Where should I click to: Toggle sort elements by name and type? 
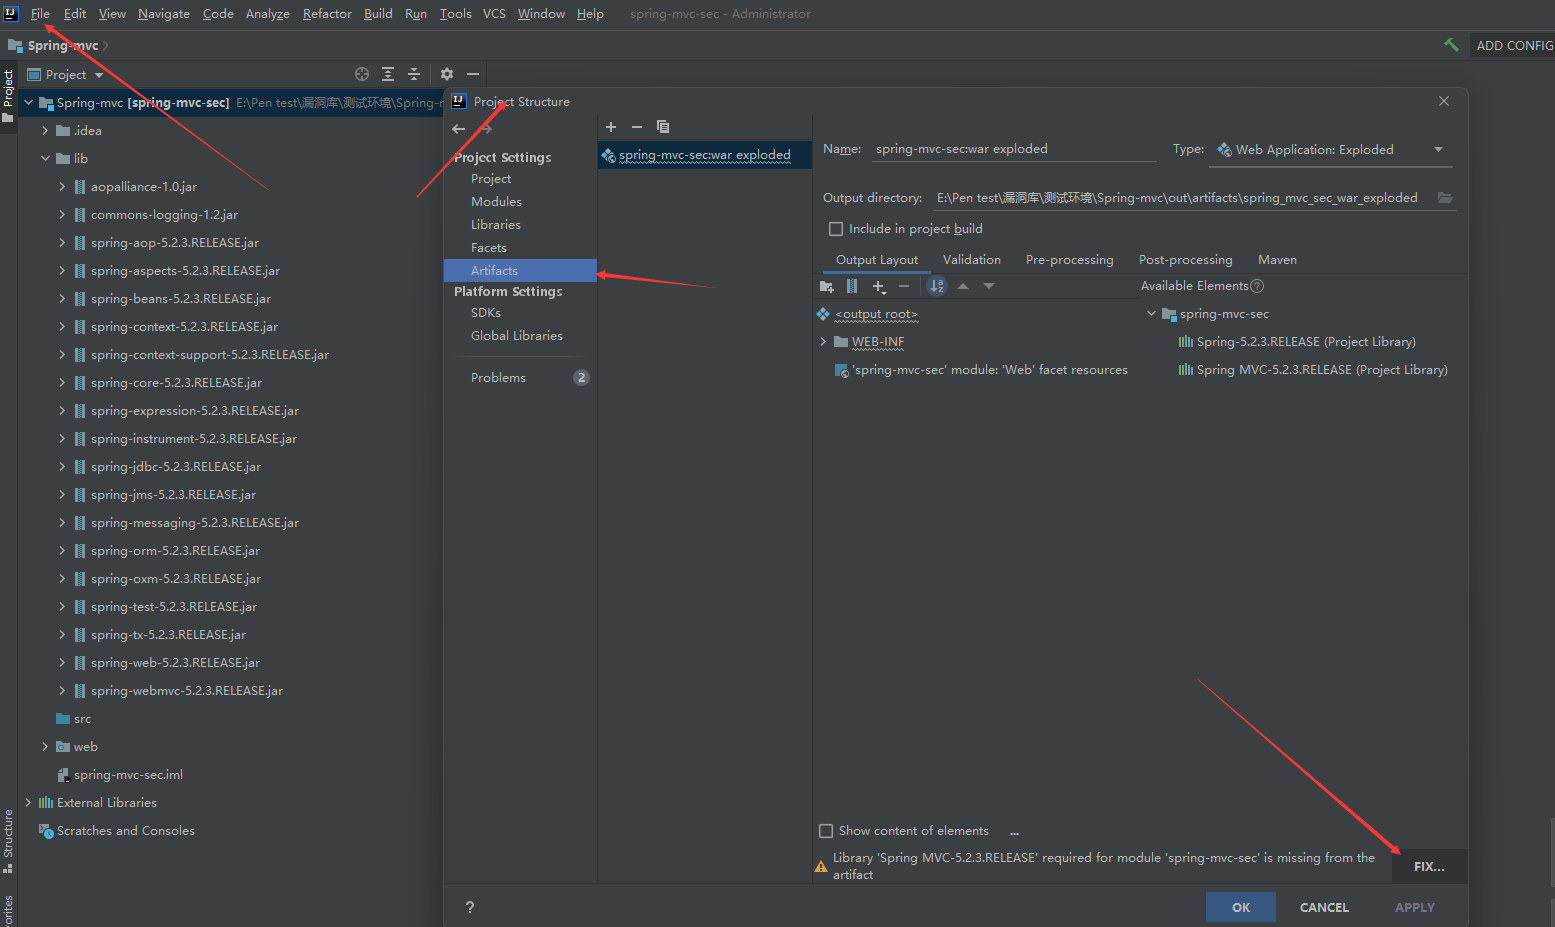point(937,287)
